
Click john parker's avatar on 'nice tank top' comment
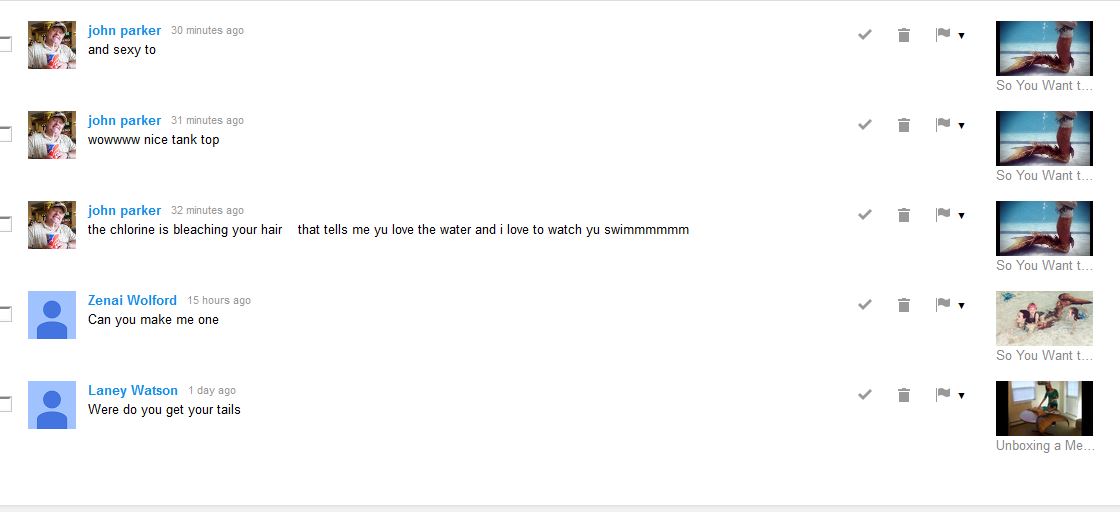pyautogui.click(x=52, y=135)
